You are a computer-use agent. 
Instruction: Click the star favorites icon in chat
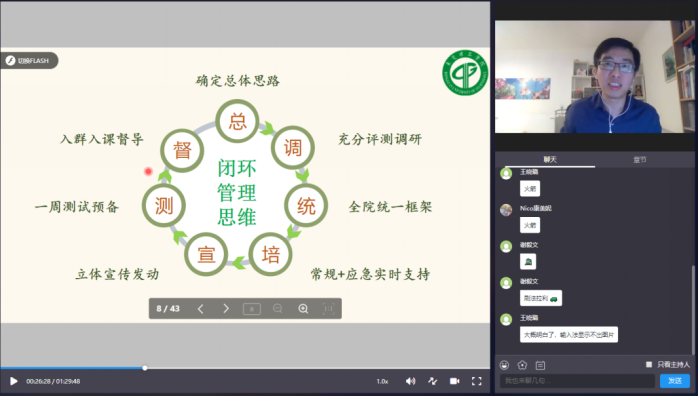point(522,365)
